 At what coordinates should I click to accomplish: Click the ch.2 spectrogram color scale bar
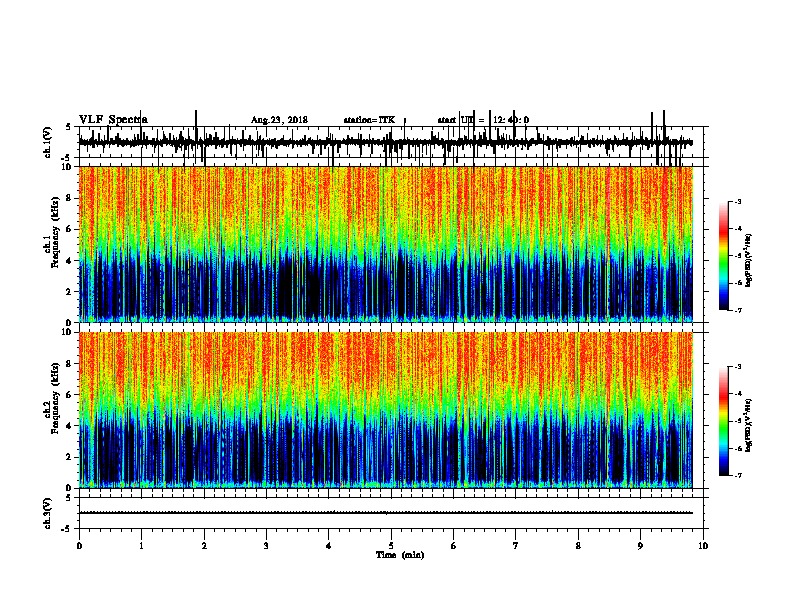723,421
